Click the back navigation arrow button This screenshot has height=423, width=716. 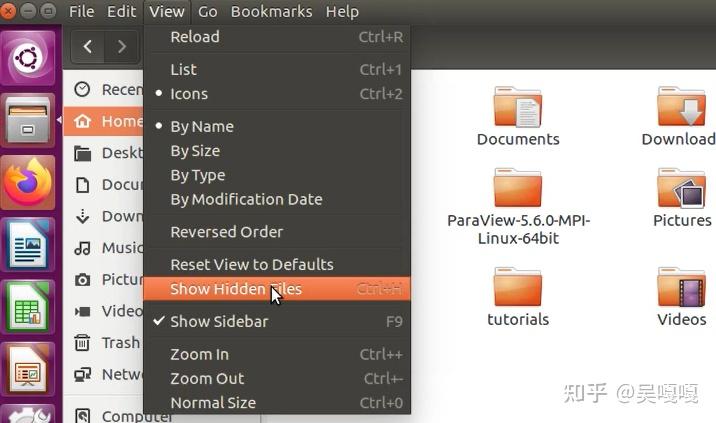89,46
